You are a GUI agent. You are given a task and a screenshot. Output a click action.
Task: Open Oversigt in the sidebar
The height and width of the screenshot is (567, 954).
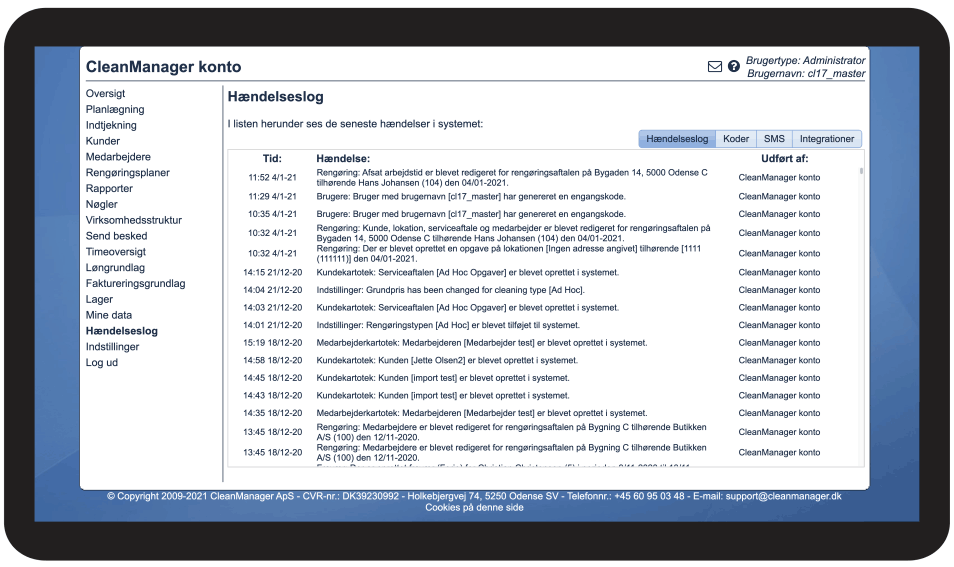coord(105,94)
